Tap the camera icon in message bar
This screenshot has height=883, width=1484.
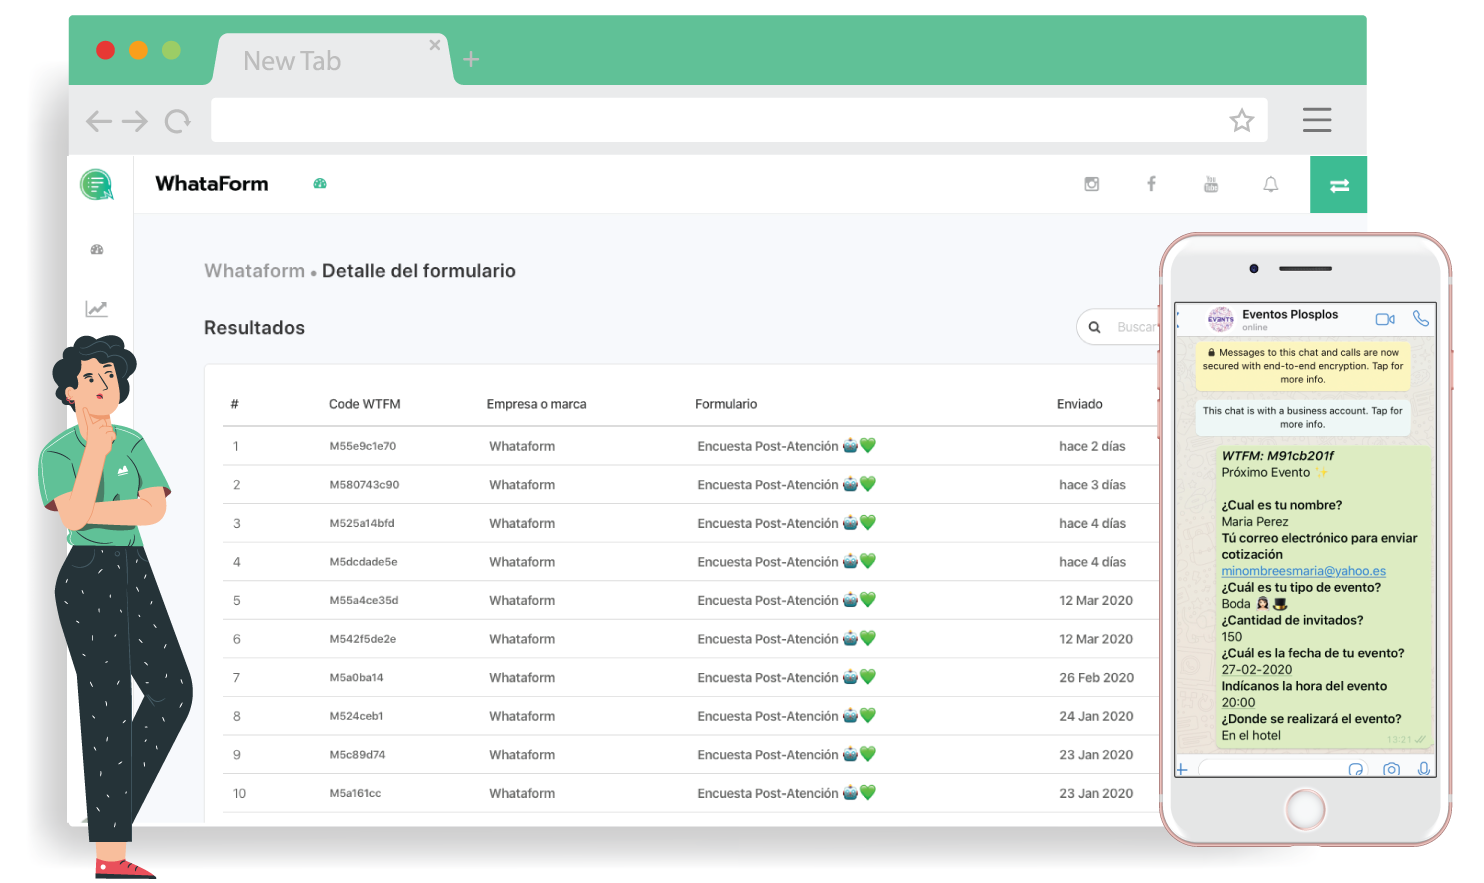(x=1391, y=769)
